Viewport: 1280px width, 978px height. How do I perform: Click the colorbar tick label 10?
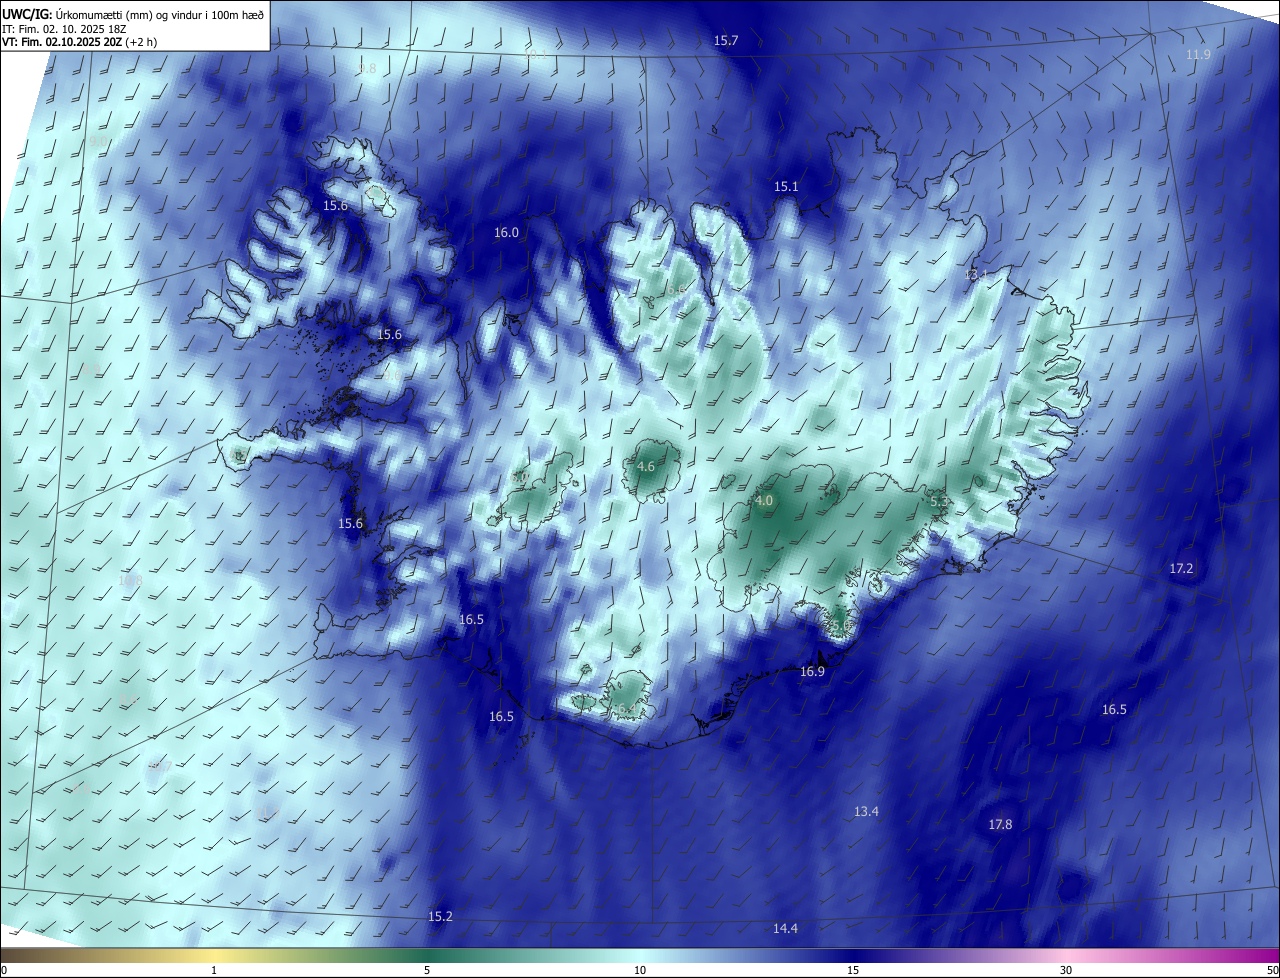pyautogui.click(x=640, y=971)
